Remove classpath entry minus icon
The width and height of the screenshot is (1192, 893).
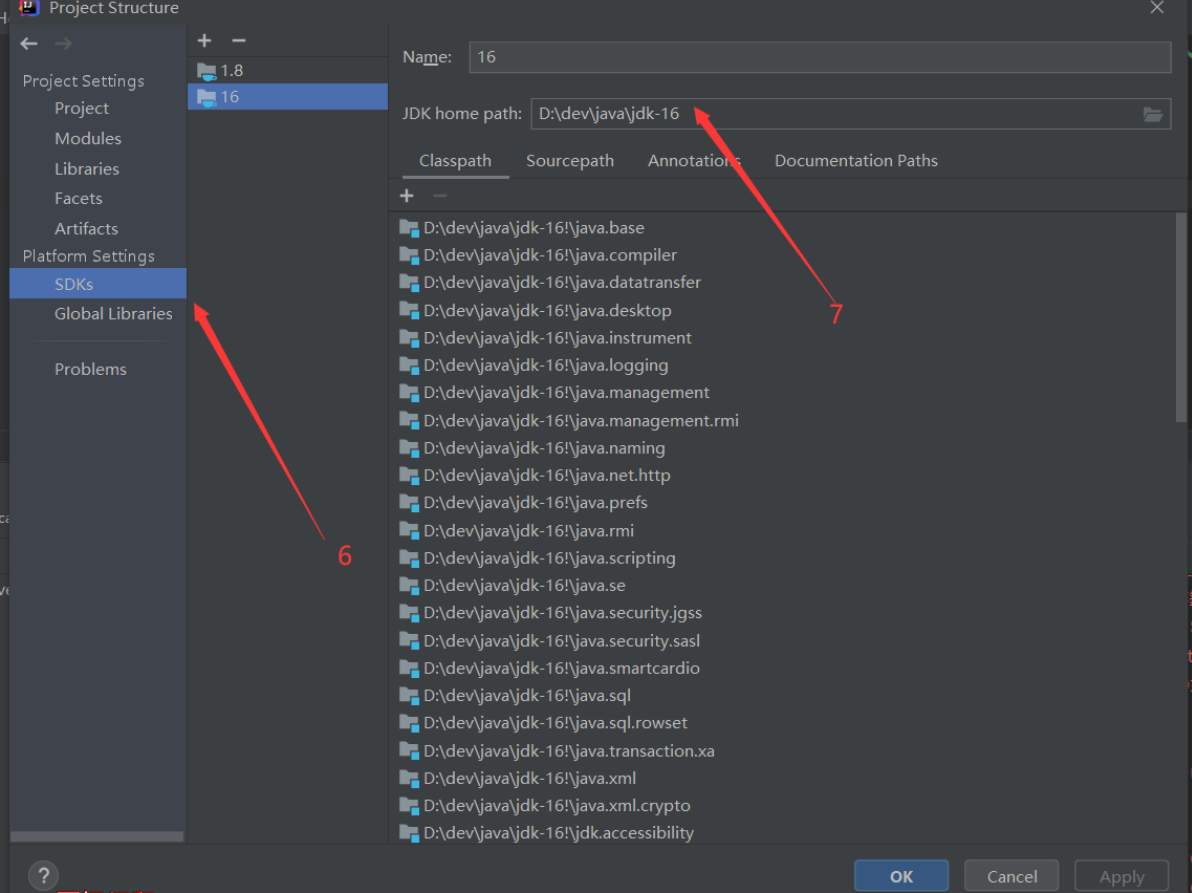439,196
